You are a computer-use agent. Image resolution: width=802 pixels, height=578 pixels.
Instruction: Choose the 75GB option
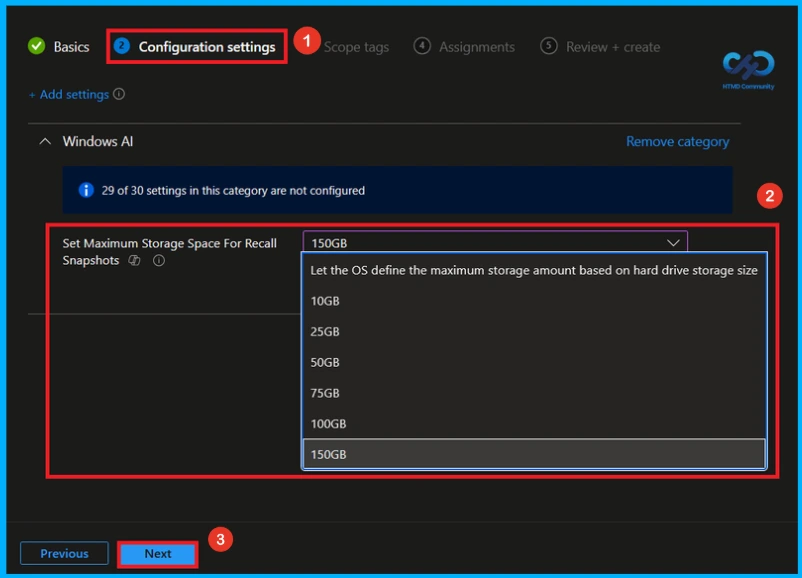pyautogui.click(x=534, y=393)
